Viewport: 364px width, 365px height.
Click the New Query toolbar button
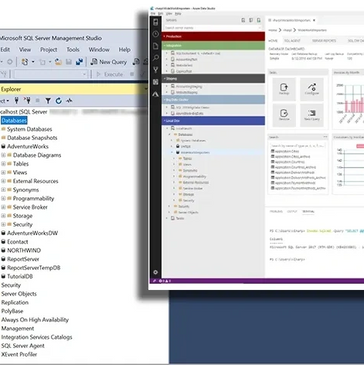tap(109, 62)
